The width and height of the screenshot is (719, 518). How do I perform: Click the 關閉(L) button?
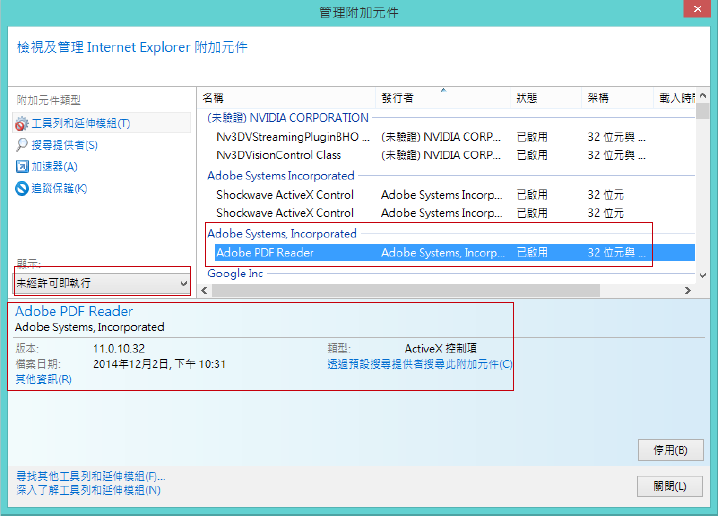point(669,486)
